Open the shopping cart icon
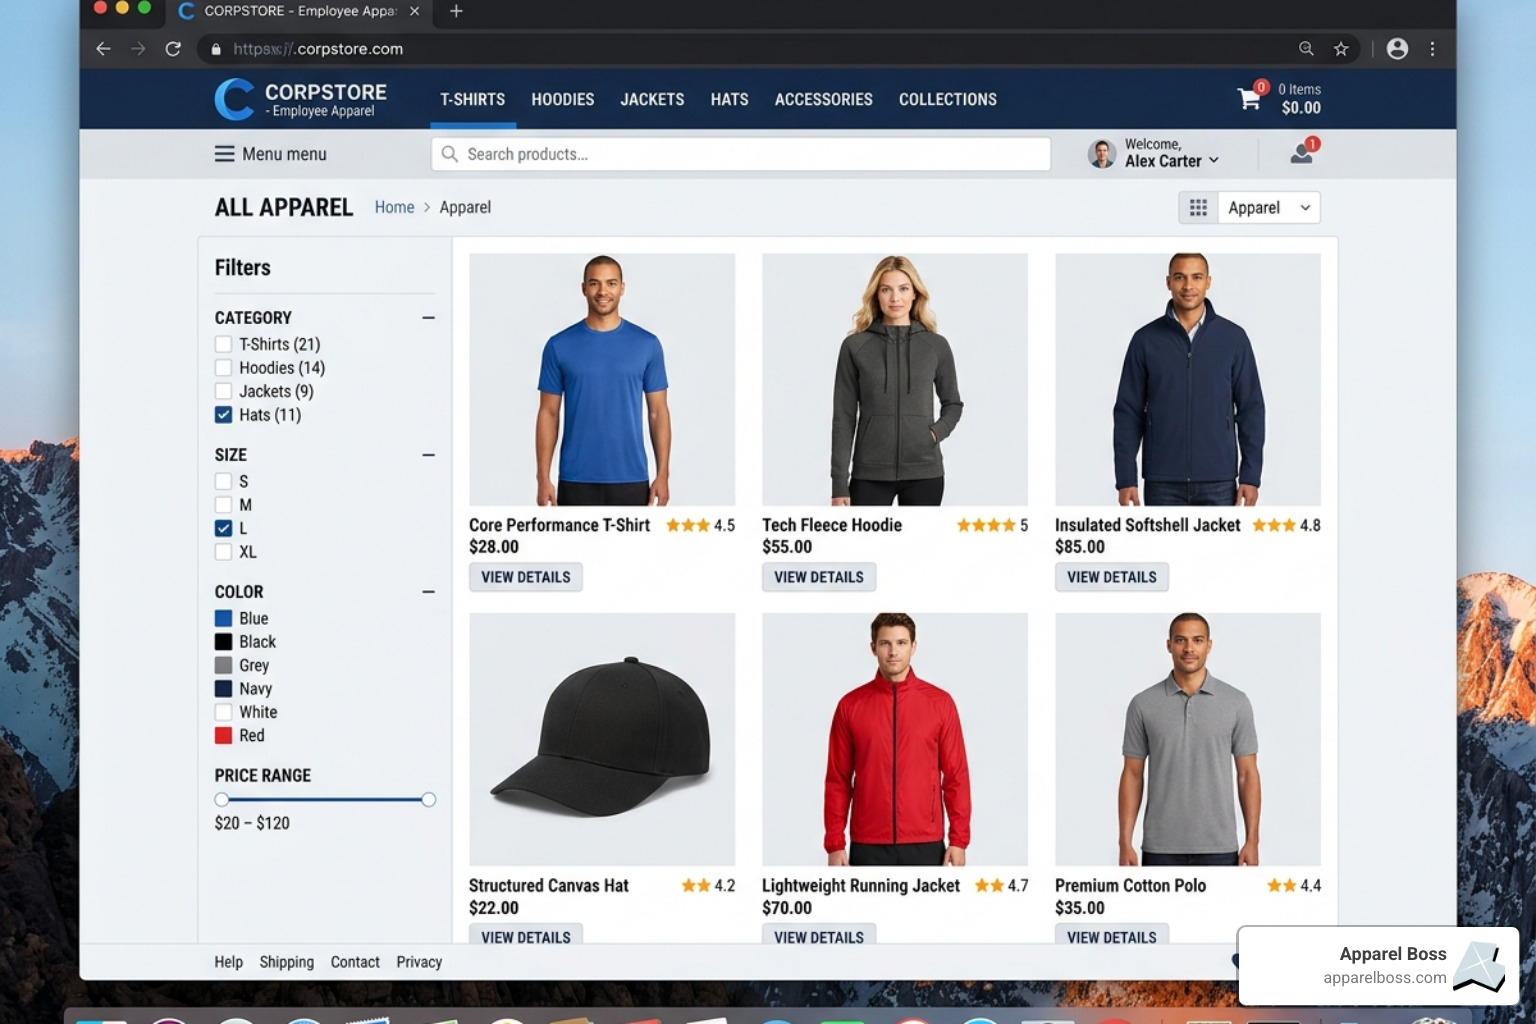 coord(1249,98)
